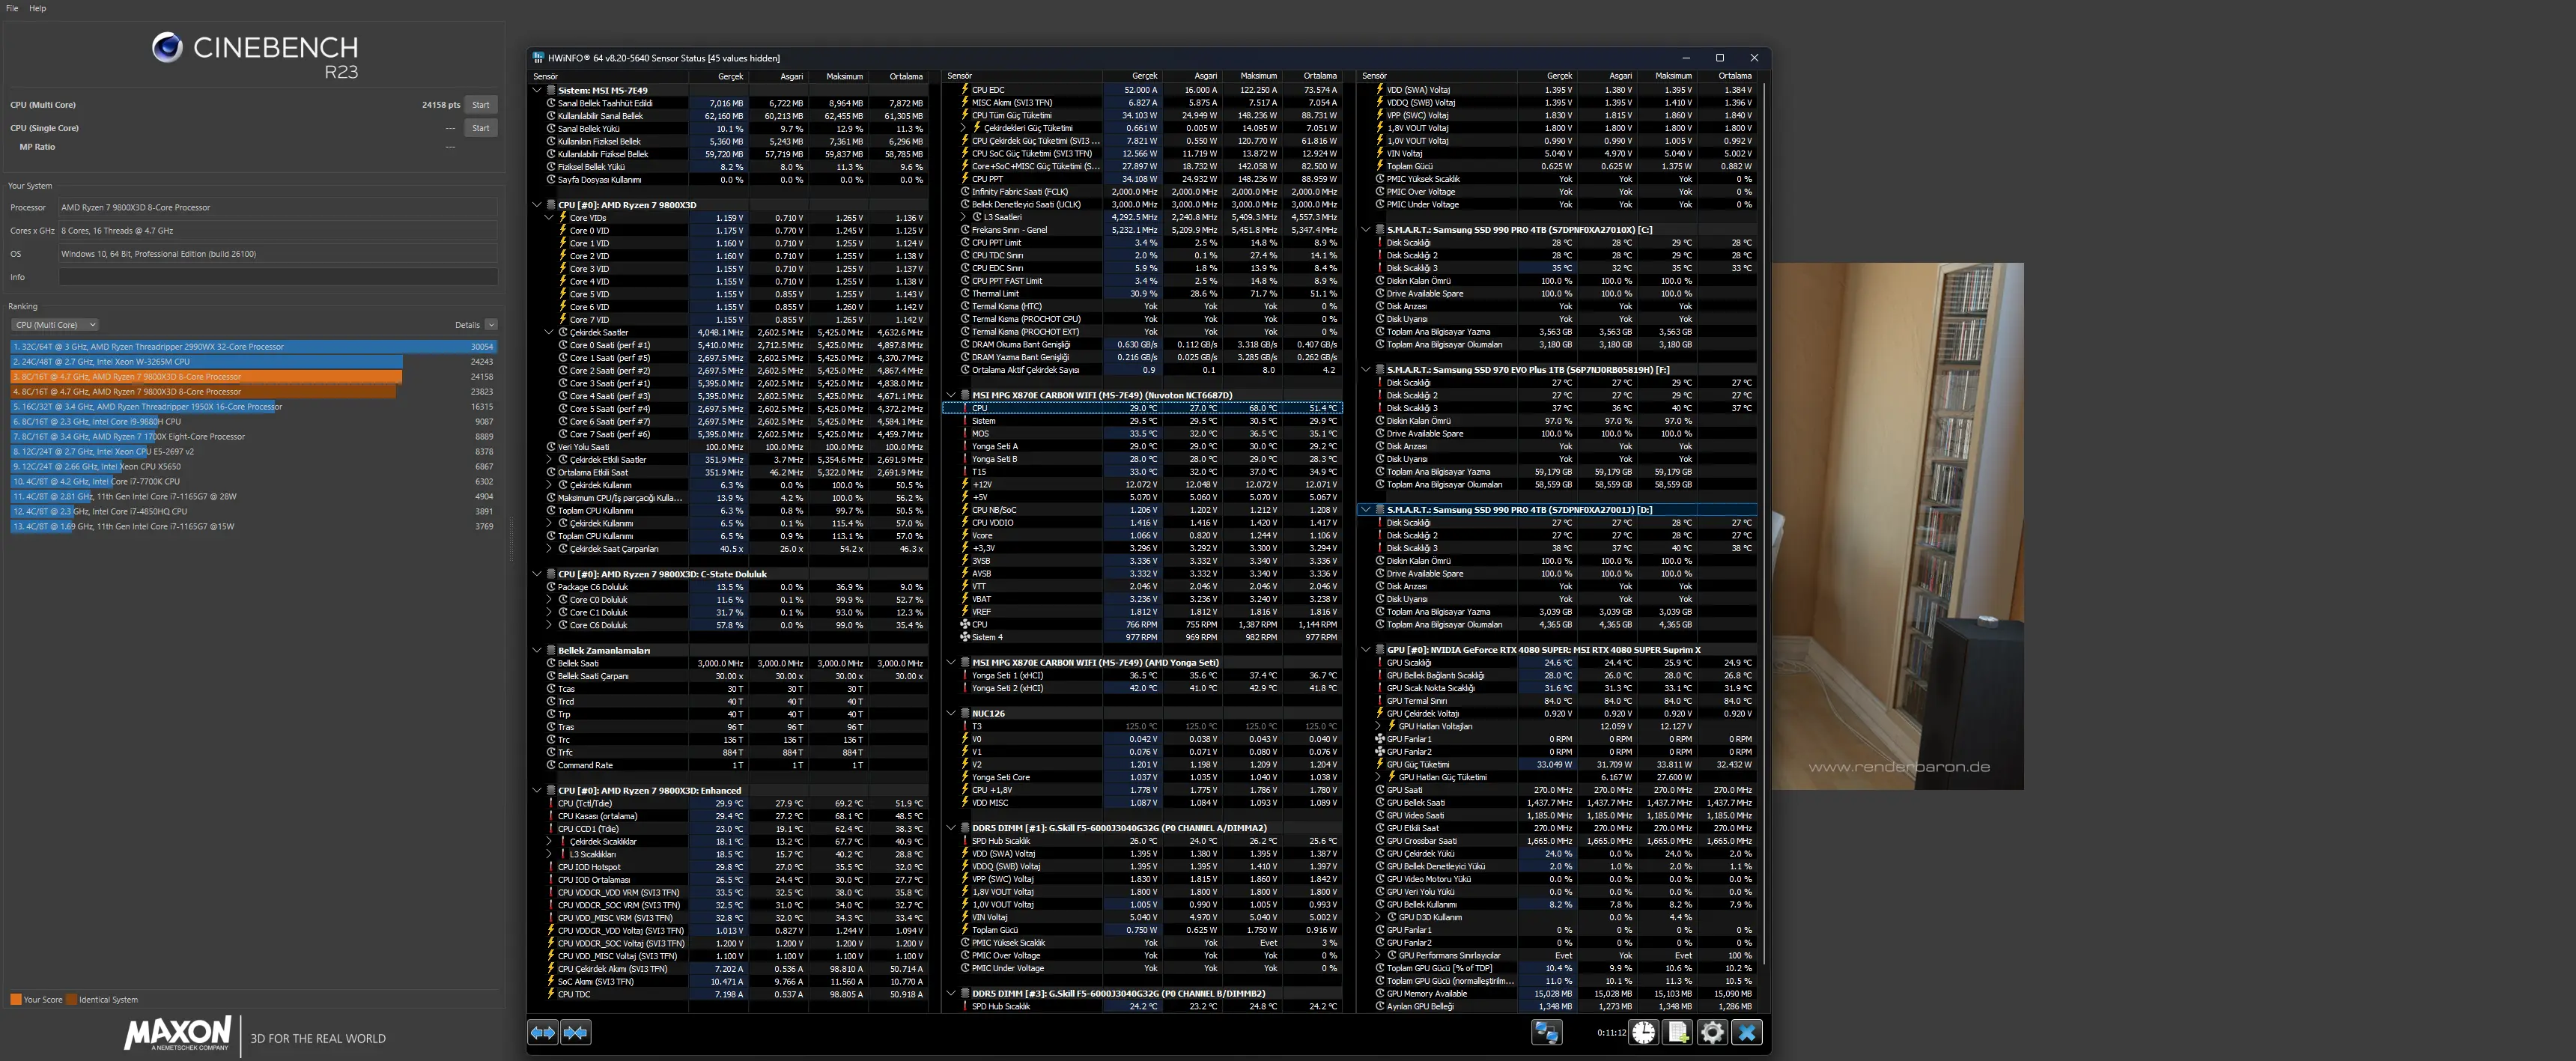Image resolution: width=2576 pixels, height=1061 pixels.
Task: Click the clock icon beside Bellek Saati
Action: [x=551, y=663]
